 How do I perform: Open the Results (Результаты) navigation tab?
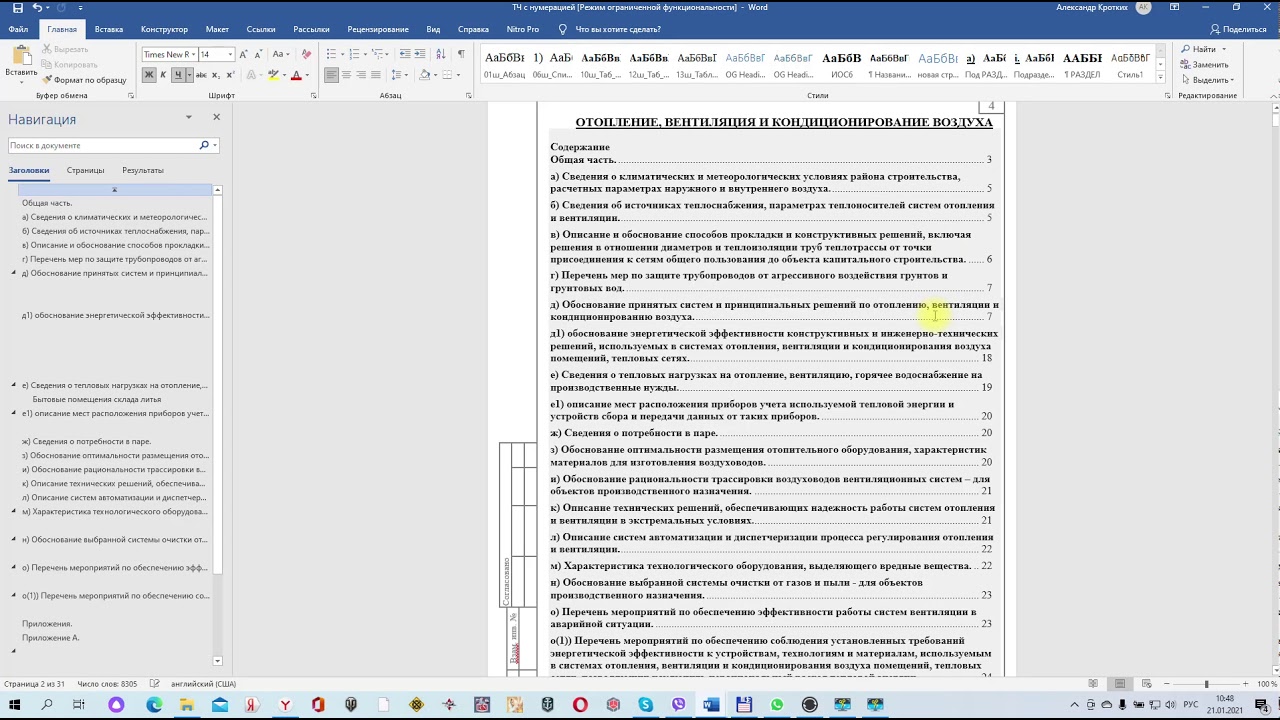coord(143,170)
